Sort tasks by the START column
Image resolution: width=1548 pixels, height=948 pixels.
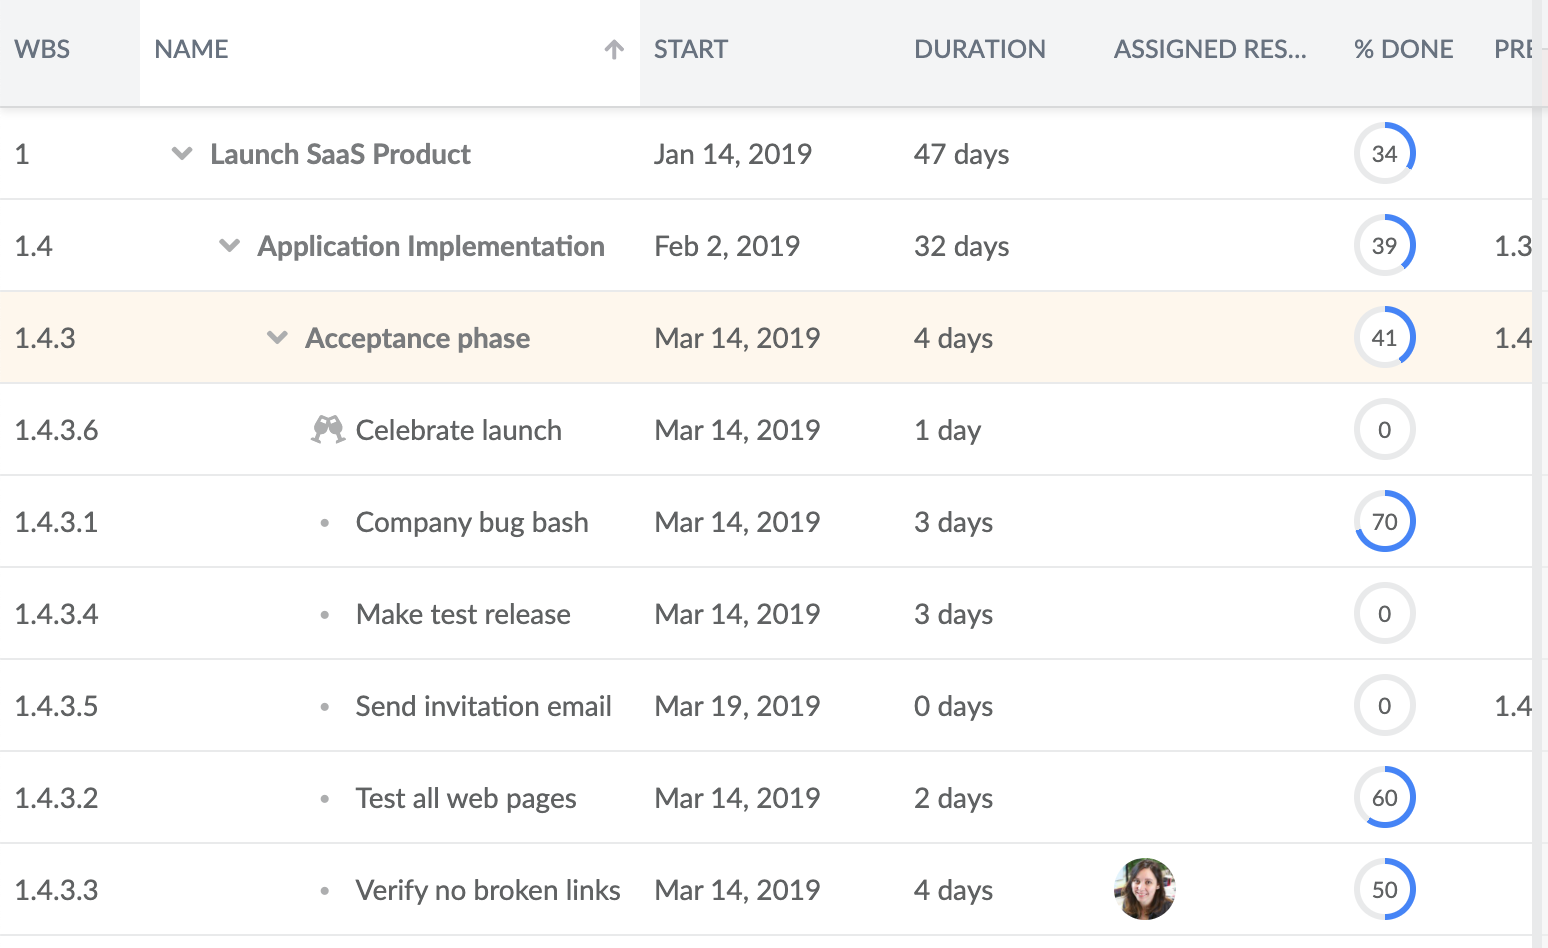[x=691, y=49]
